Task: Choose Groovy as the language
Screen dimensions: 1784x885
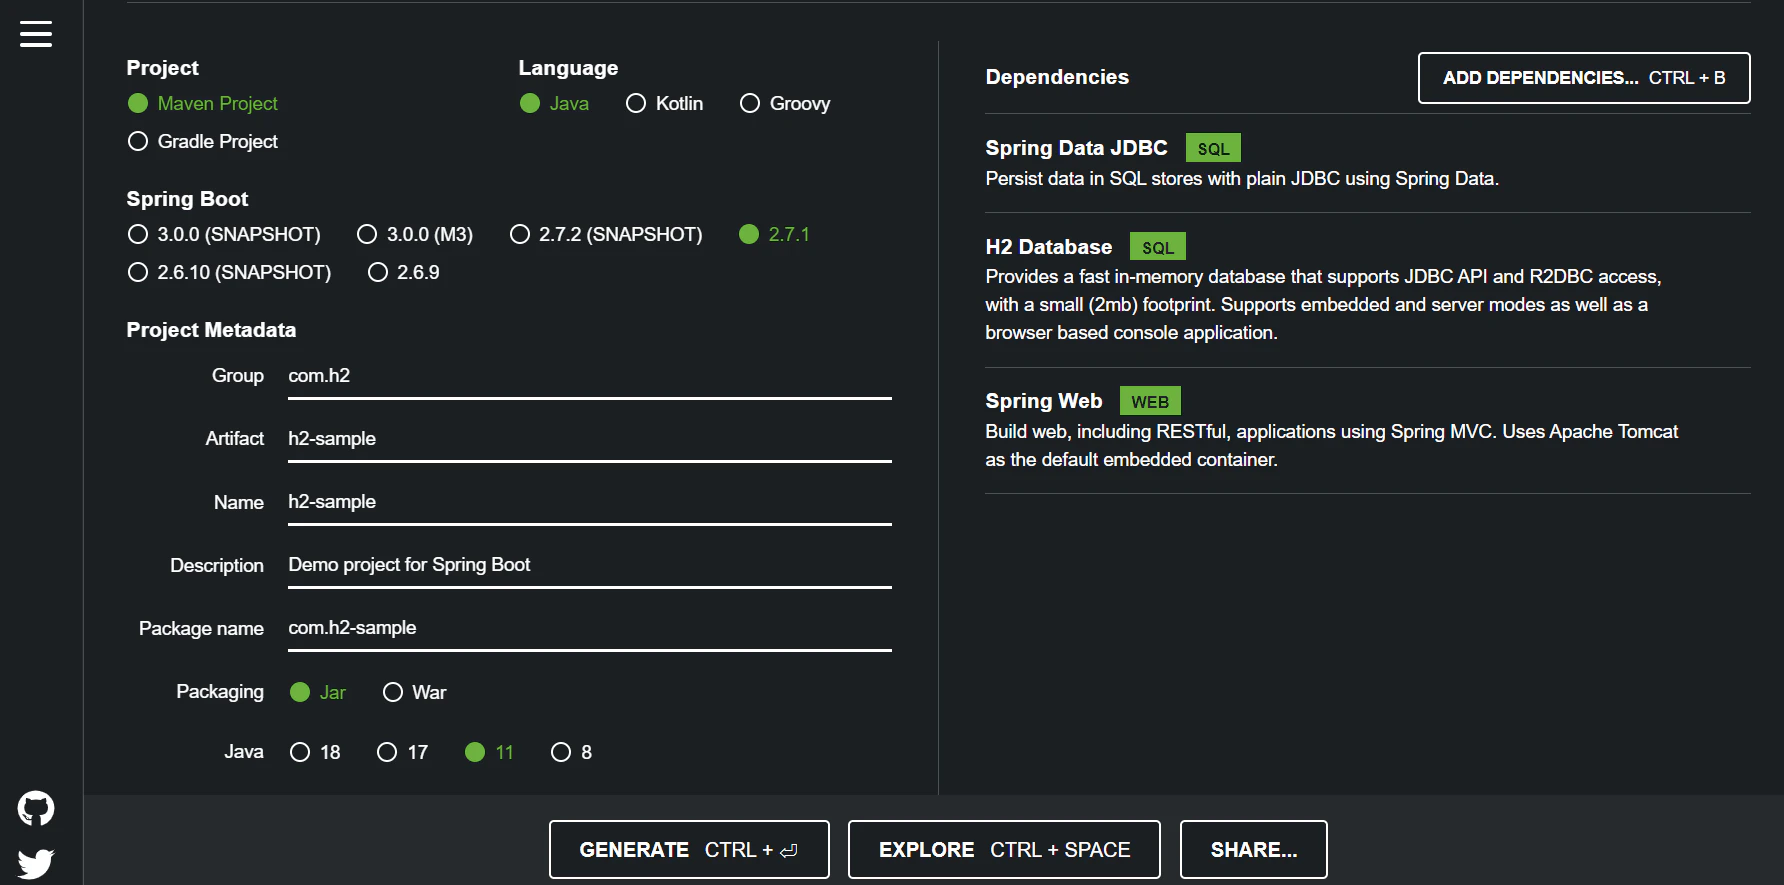Action: coord(785,103)
